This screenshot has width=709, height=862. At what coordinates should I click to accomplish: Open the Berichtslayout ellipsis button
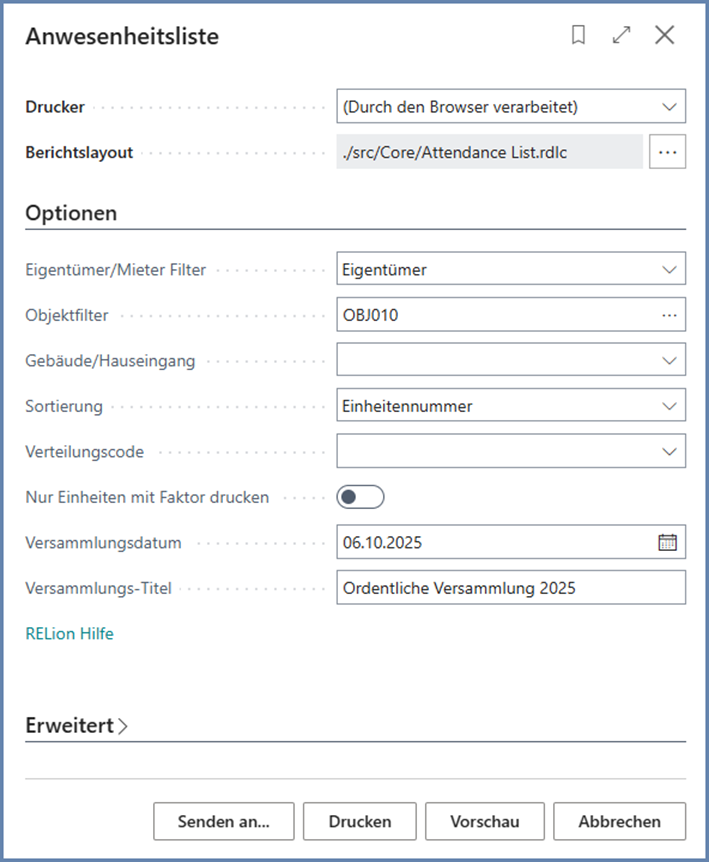(x=668, y=153)
